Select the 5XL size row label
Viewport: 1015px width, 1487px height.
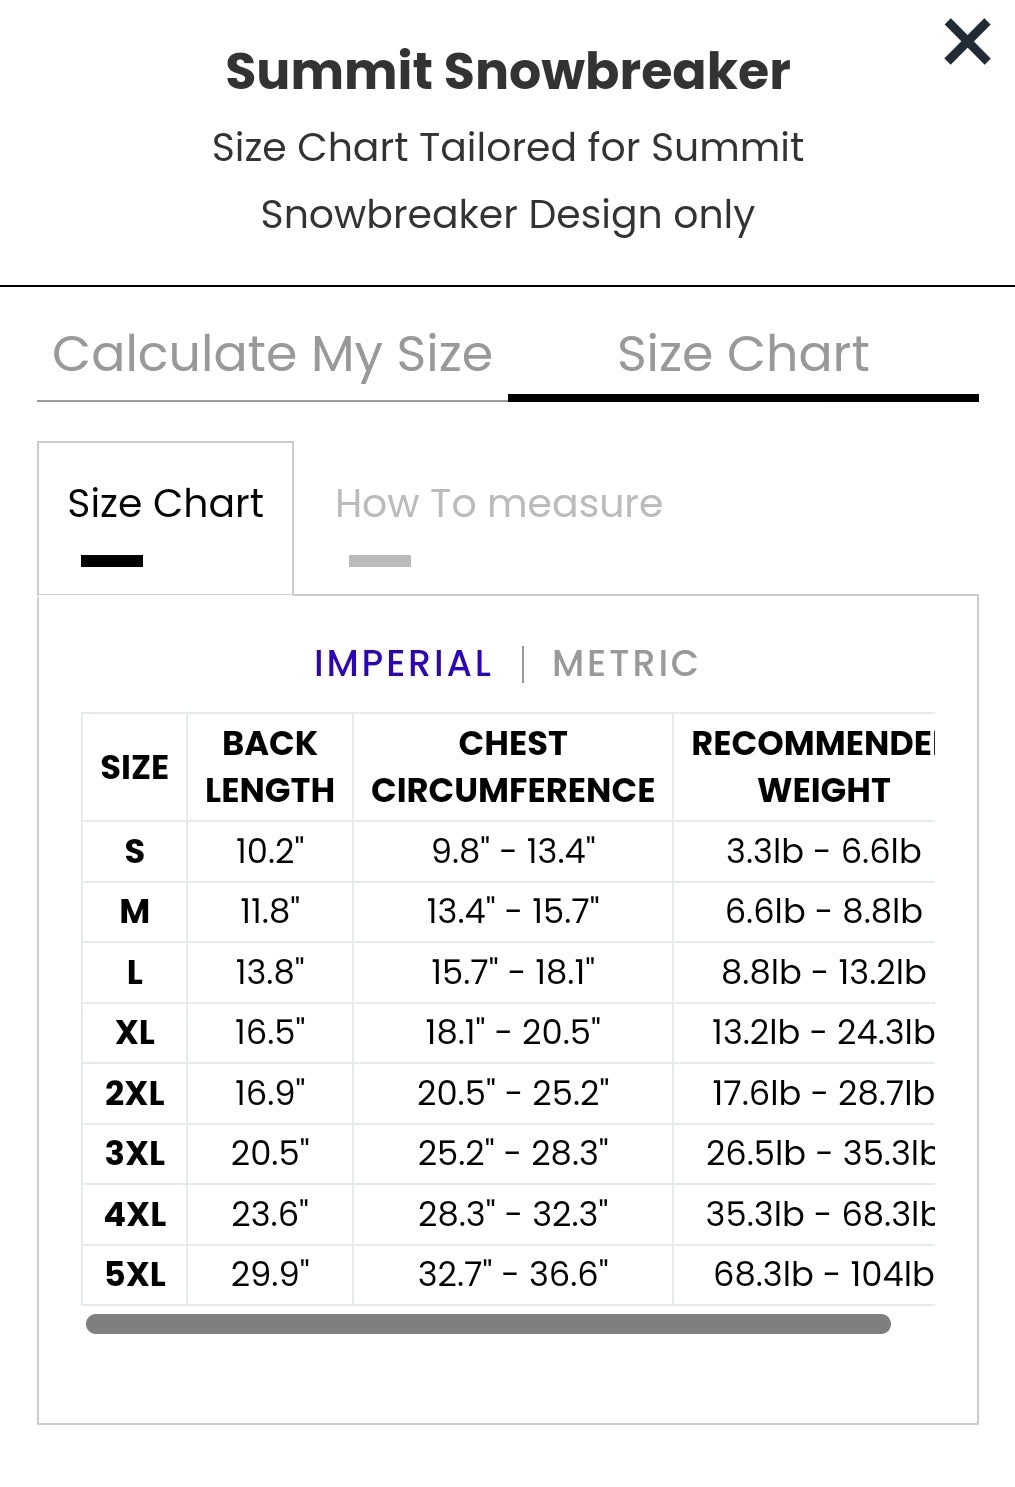(x=134, y=1274)
